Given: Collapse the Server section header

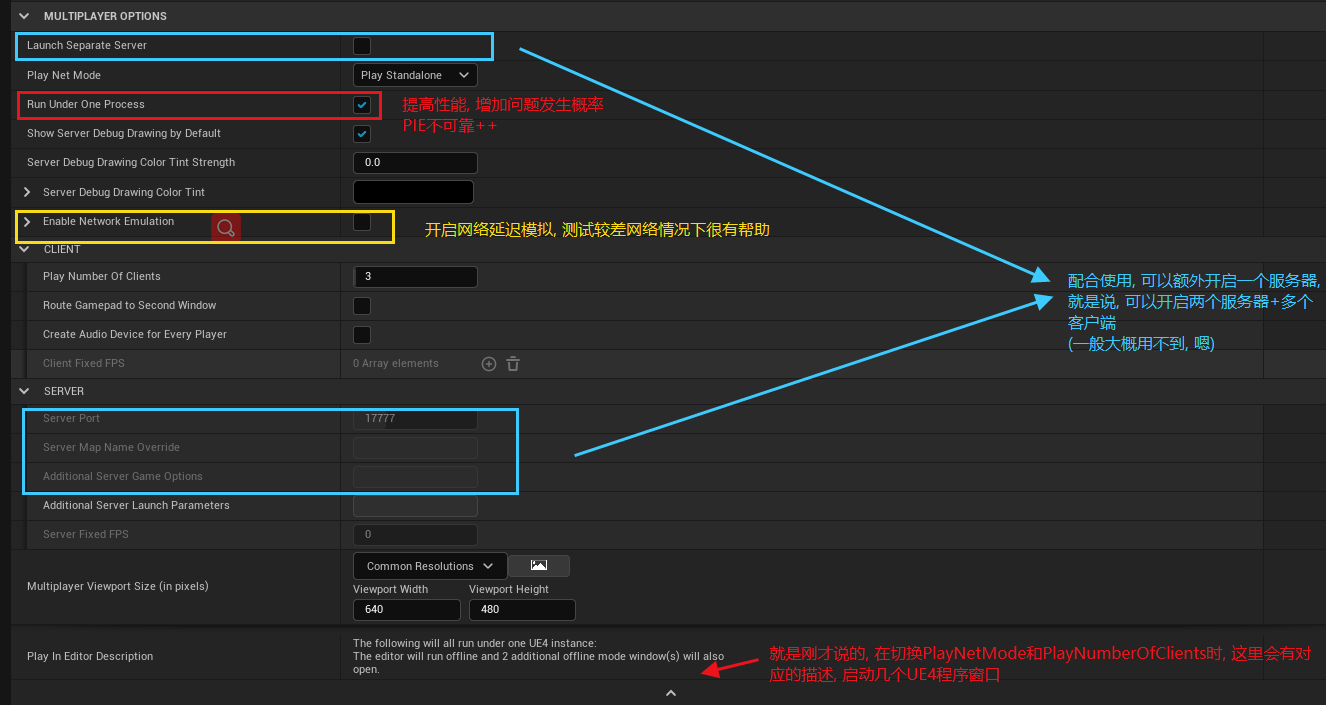Looking at the screenshot, I should point(24,390).
